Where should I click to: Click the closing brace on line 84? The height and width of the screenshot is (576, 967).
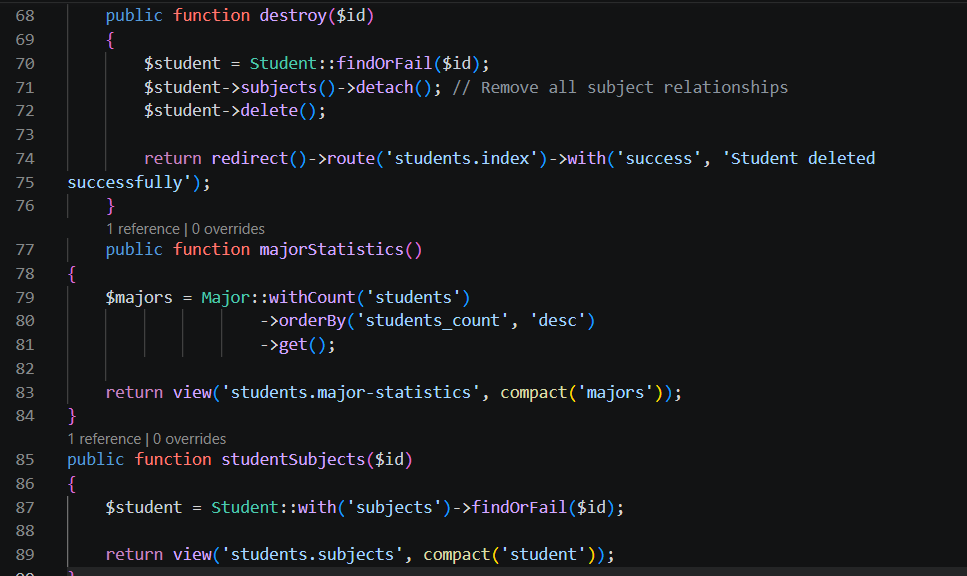(72, 416)
